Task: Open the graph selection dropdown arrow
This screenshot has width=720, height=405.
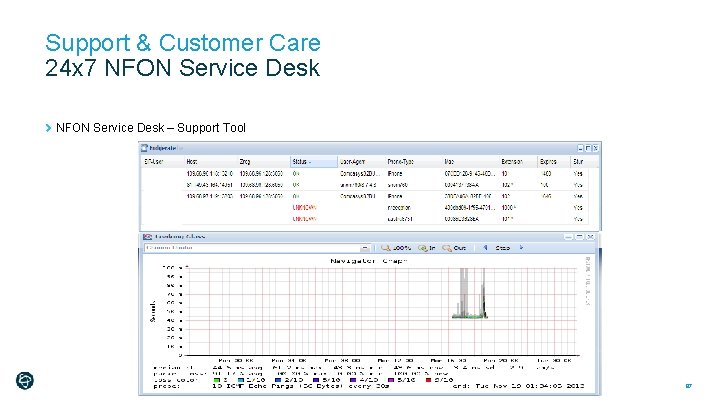Action: [365, 248]
